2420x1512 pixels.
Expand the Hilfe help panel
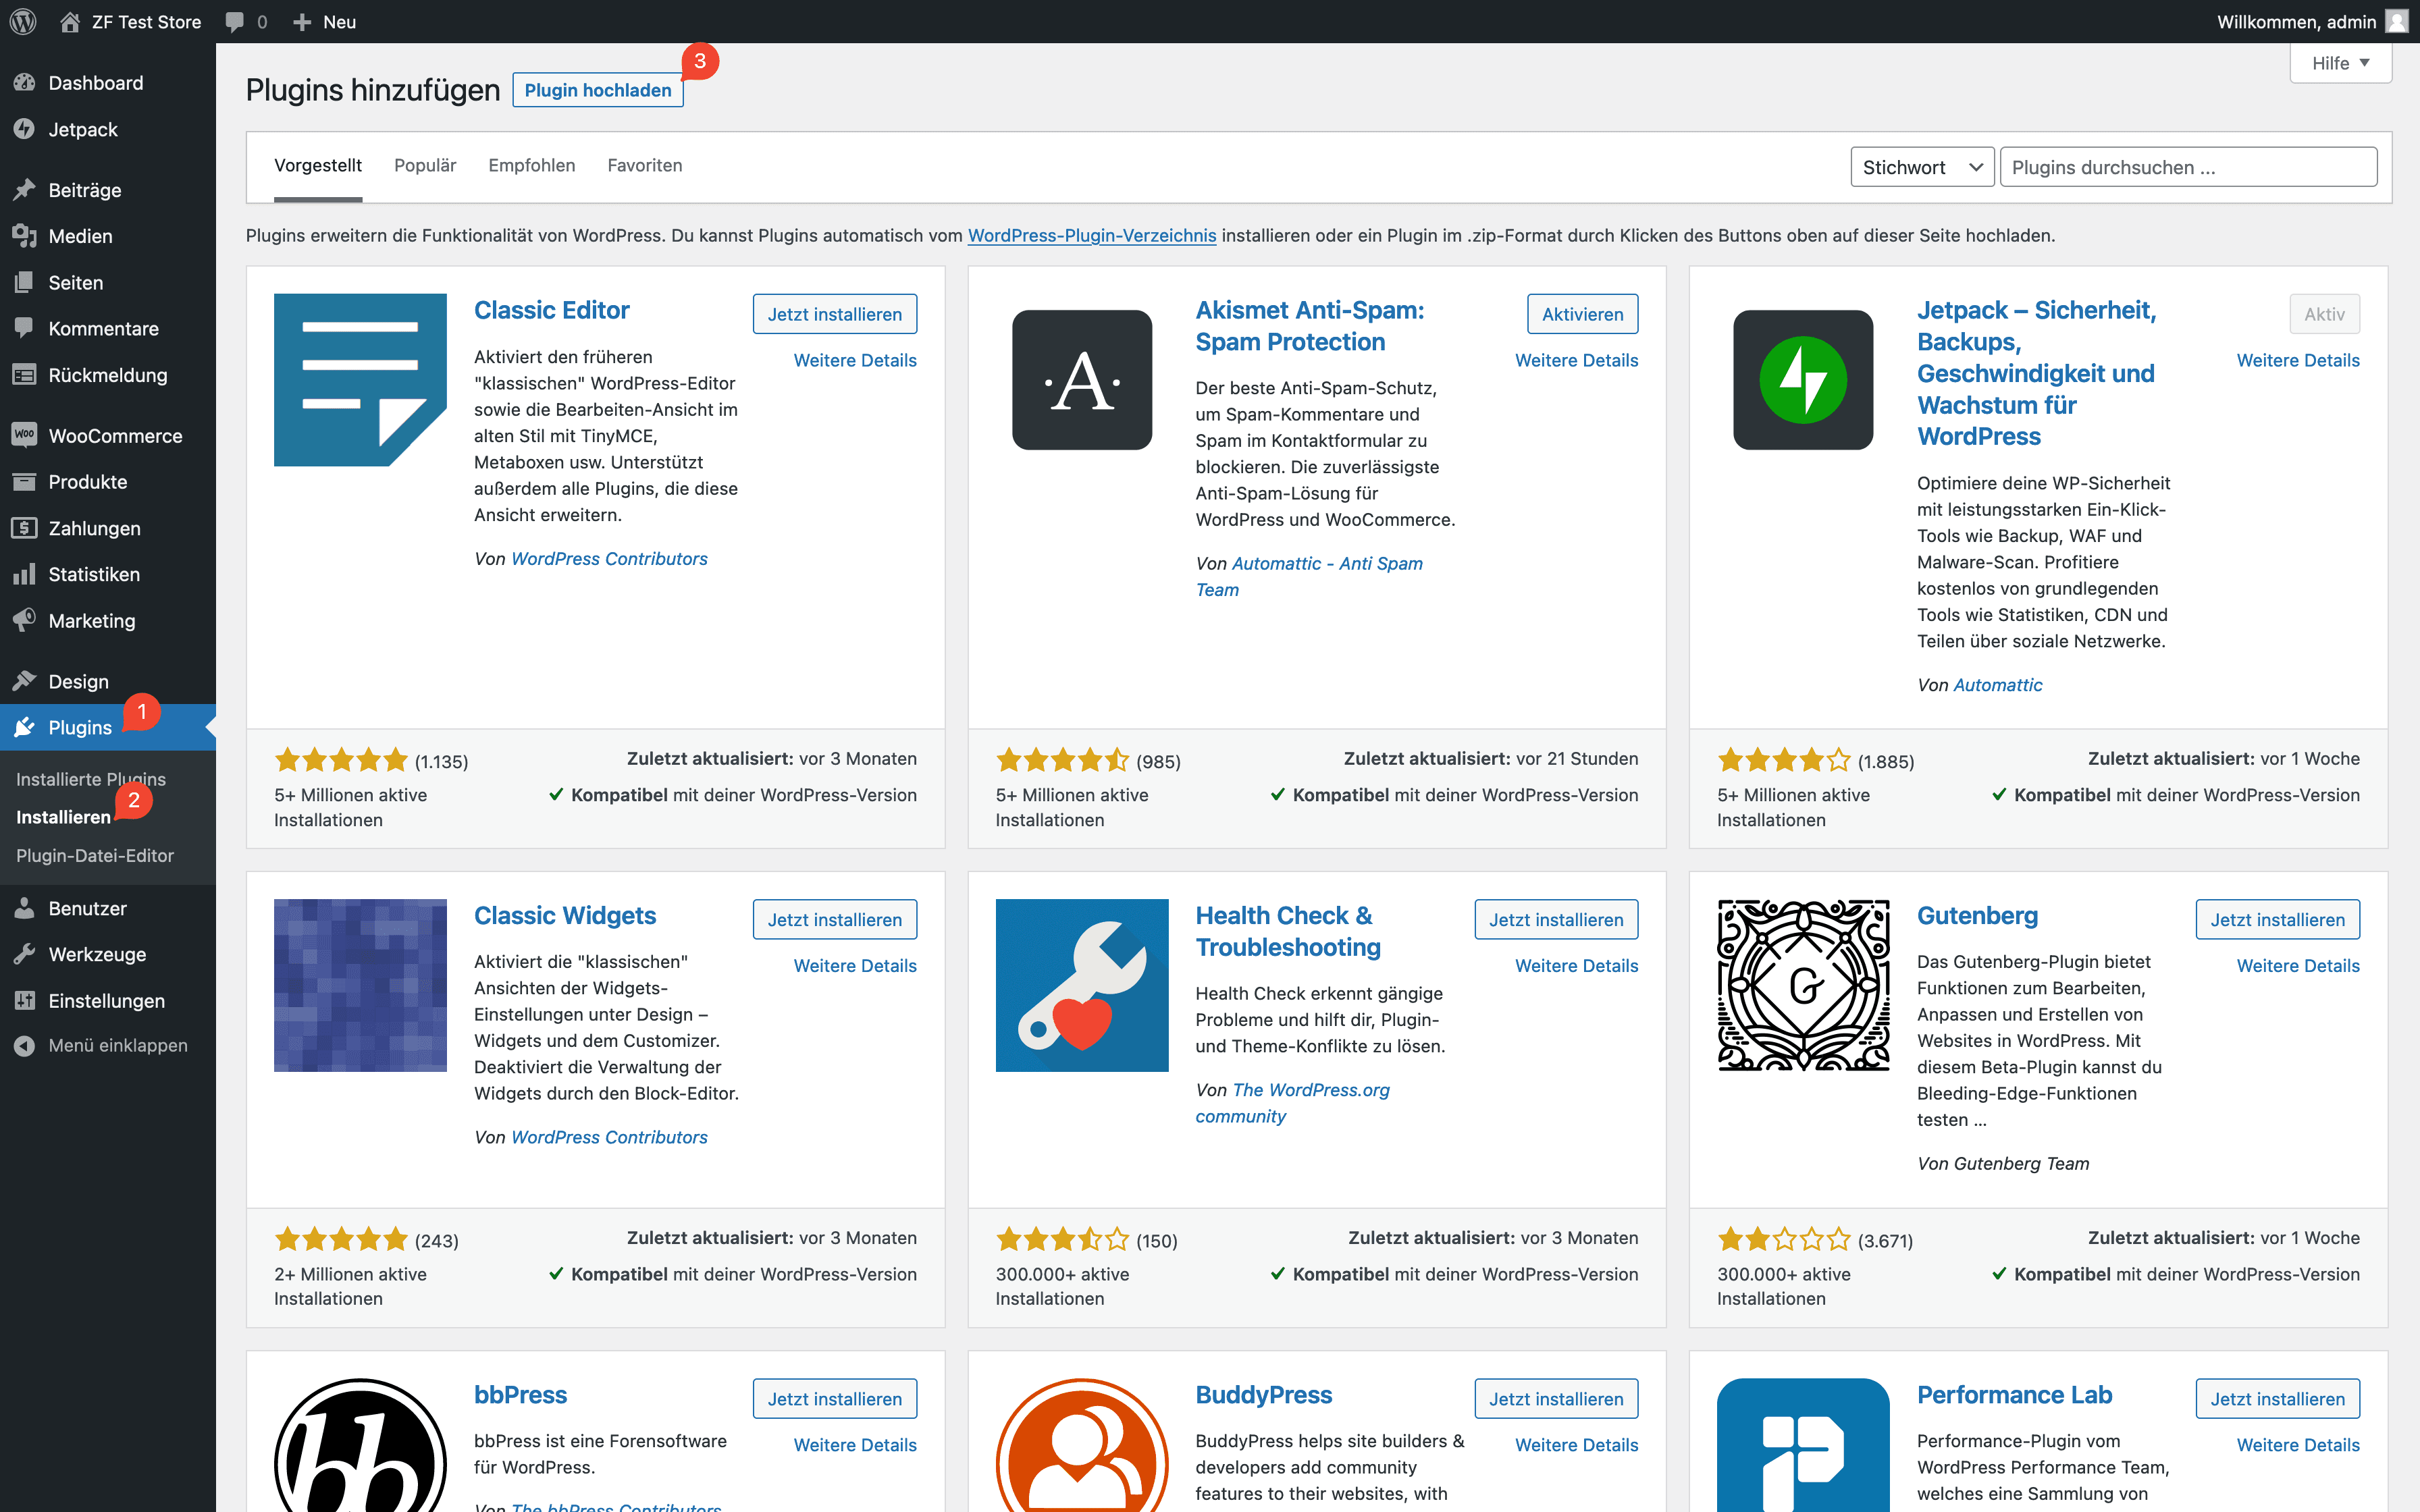pyautogui.click(x=2340, y=63)
